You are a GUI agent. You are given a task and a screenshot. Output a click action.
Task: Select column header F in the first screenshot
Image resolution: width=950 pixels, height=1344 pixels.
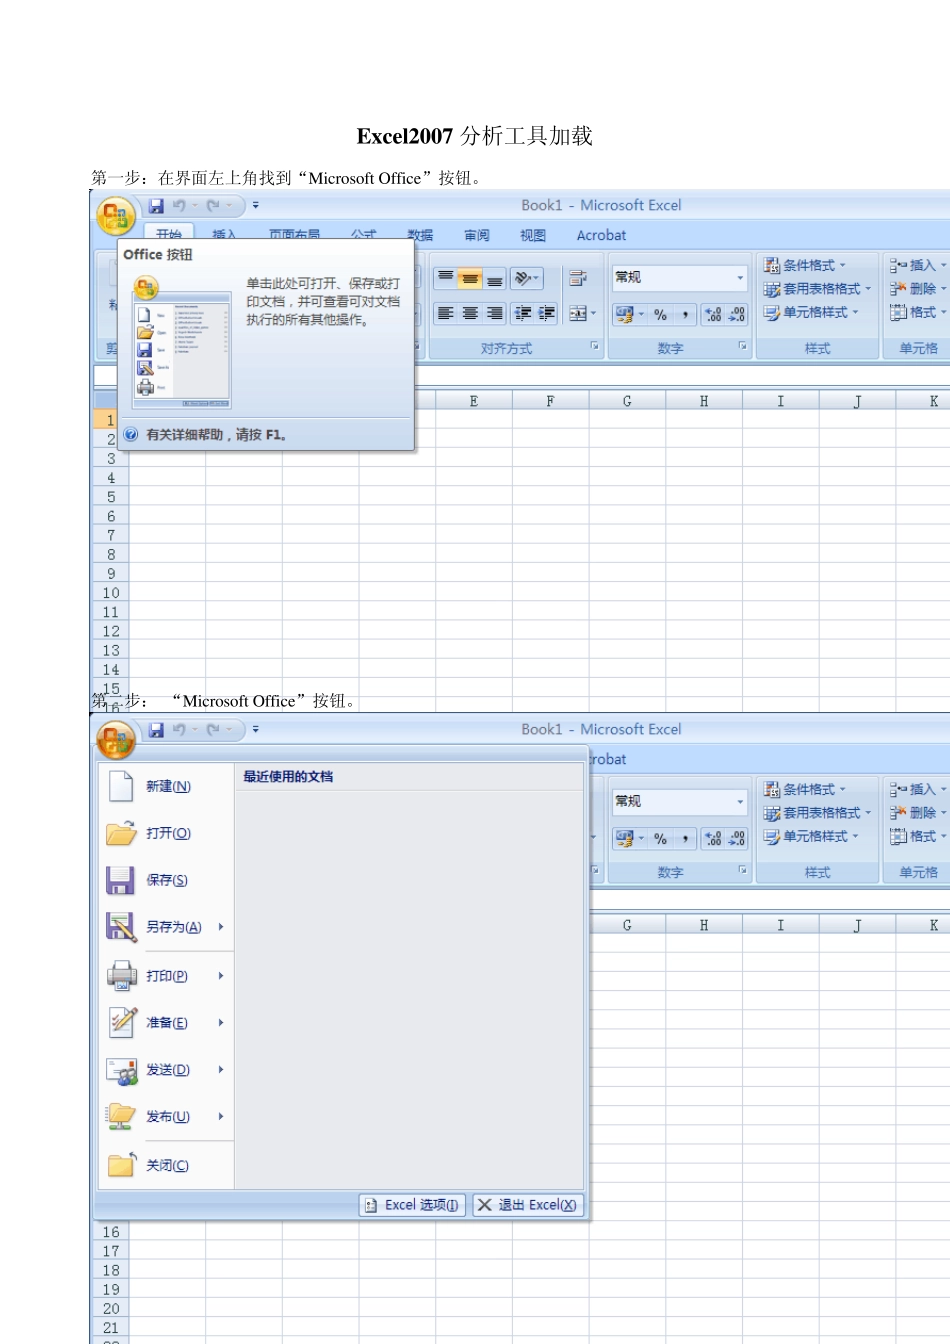[x=550, y=401]
